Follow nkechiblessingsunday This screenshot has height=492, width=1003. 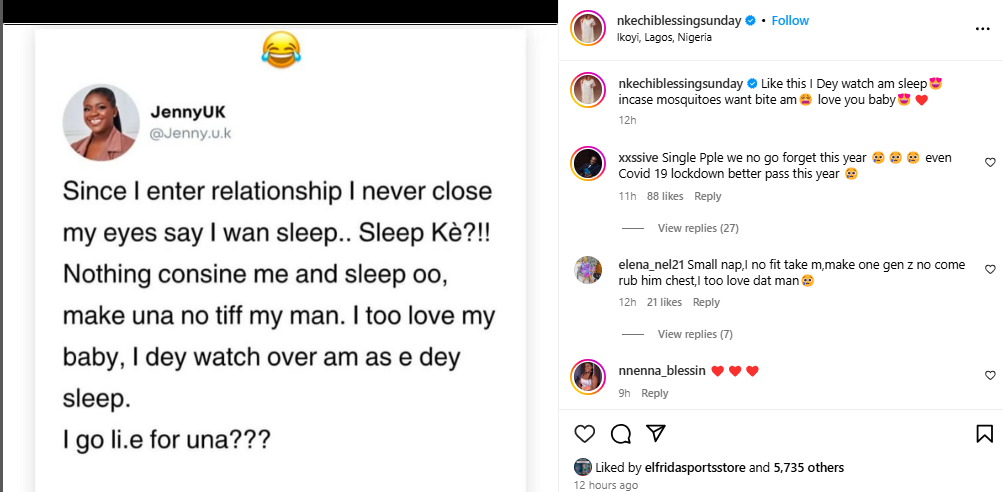(790, 20)
